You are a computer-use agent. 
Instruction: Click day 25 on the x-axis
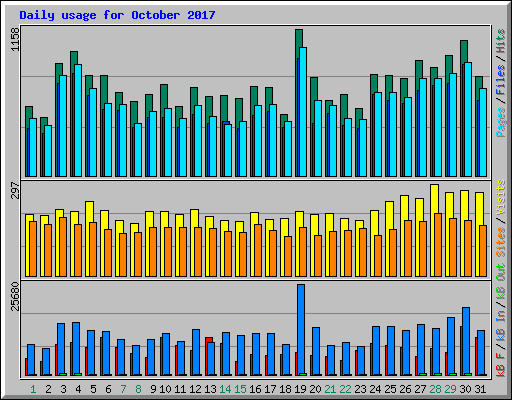390,389
